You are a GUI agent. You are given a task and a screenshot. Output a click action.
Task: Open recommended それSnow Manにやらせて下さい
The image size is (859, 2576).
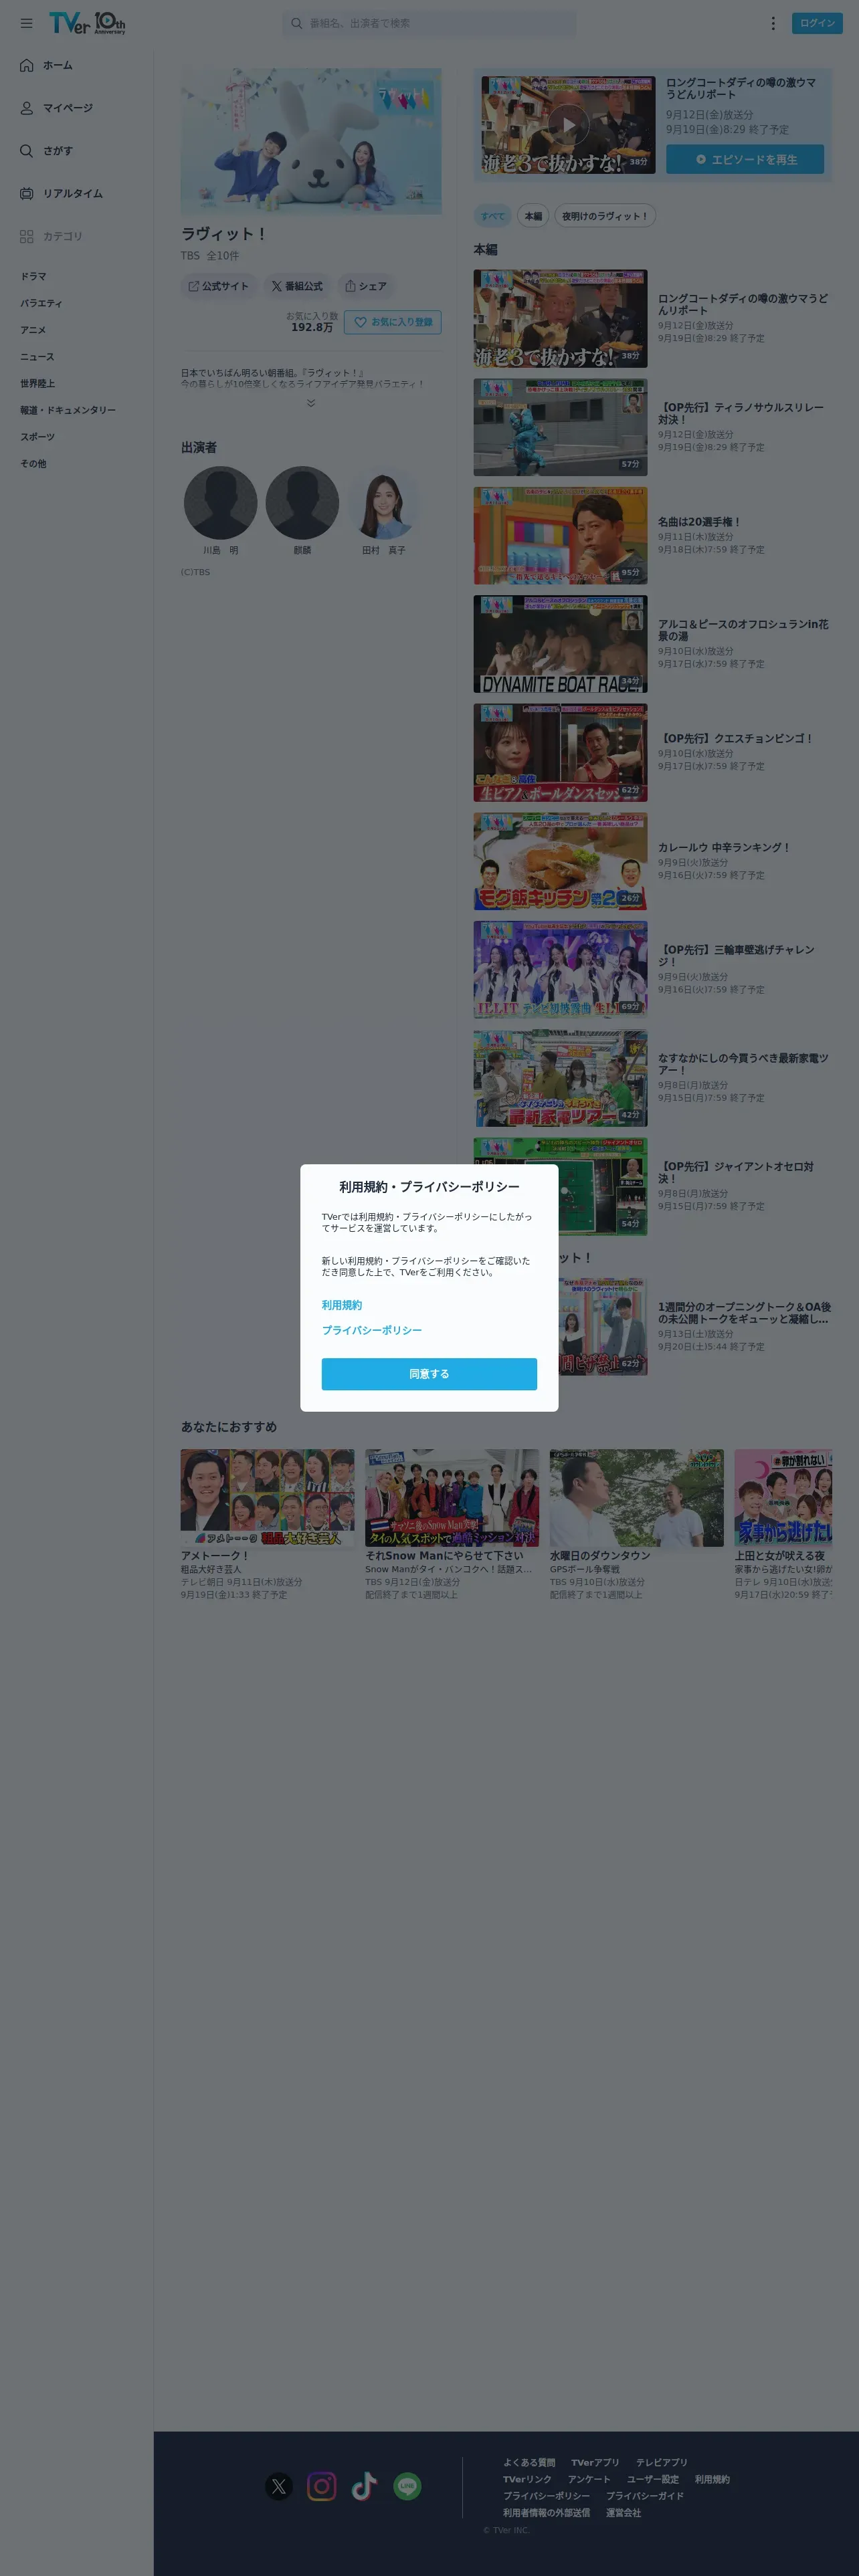click(452, 1524)
